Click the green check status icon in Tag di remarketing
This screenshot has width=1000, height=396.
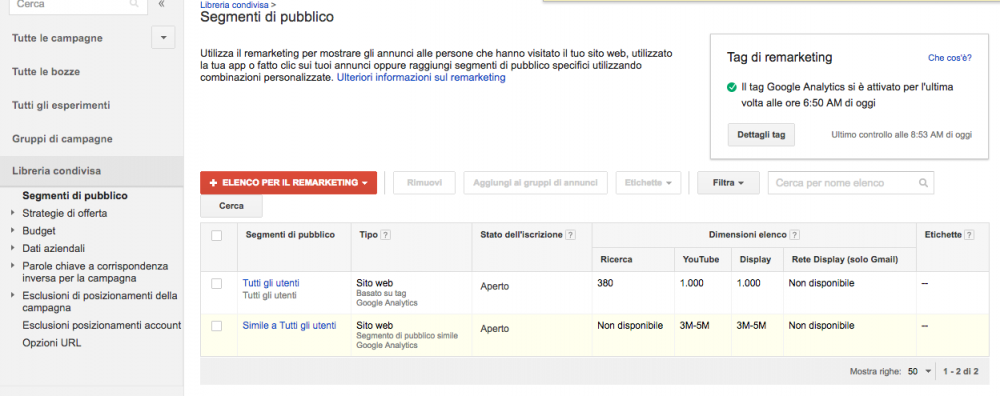pyautogui.click(x=732, y=87)
